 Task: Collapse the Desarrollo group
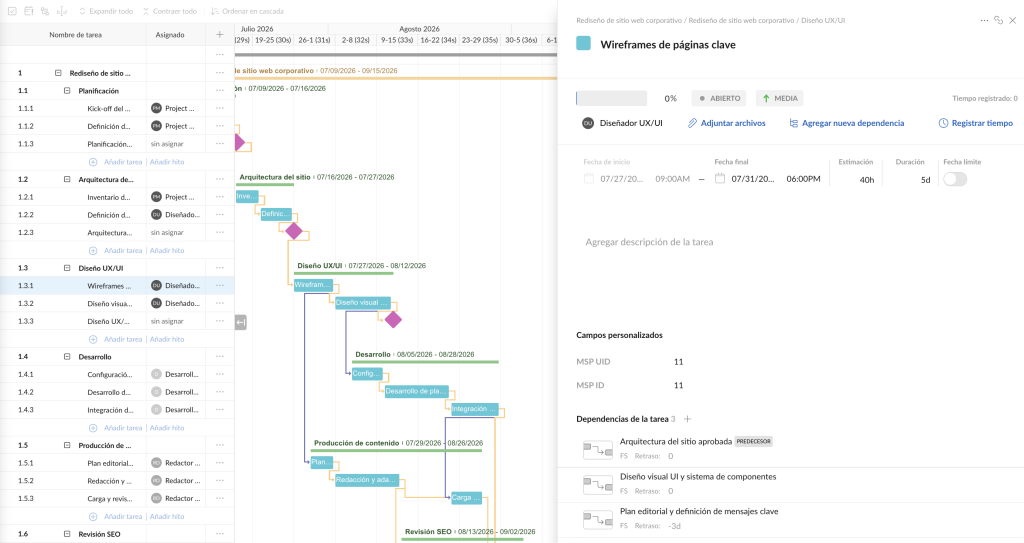click(67, 357)
